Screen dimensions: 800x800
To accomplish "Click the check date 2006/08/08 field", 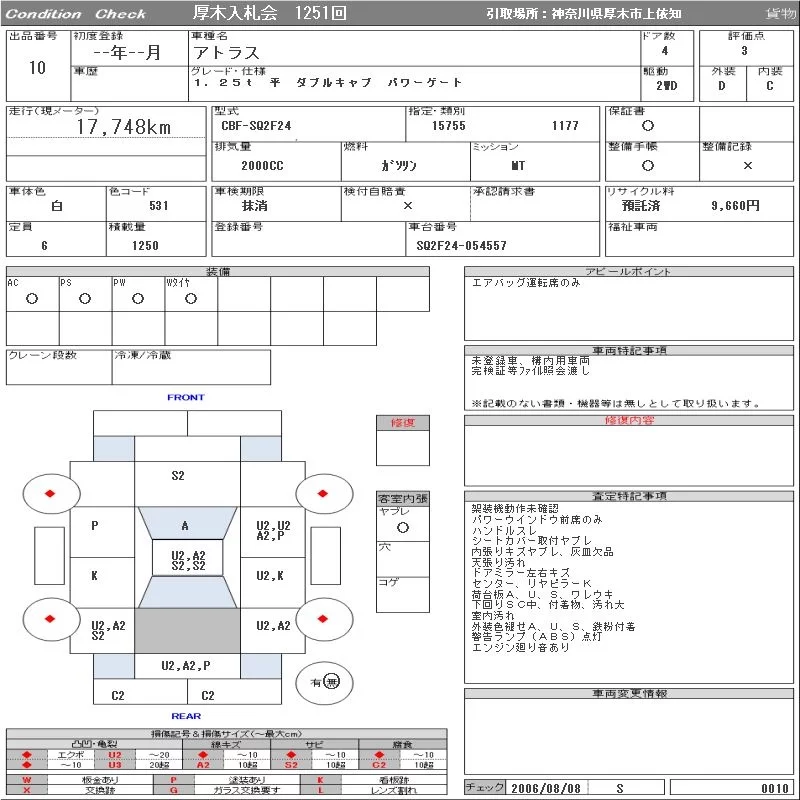I will [x=546, y=788].
